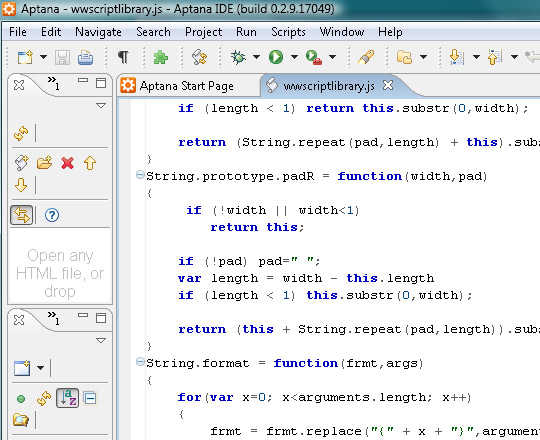The image size is (540, 440).
Task: Open dropdown beside lower panel new icon
Action: coord(41,368)
